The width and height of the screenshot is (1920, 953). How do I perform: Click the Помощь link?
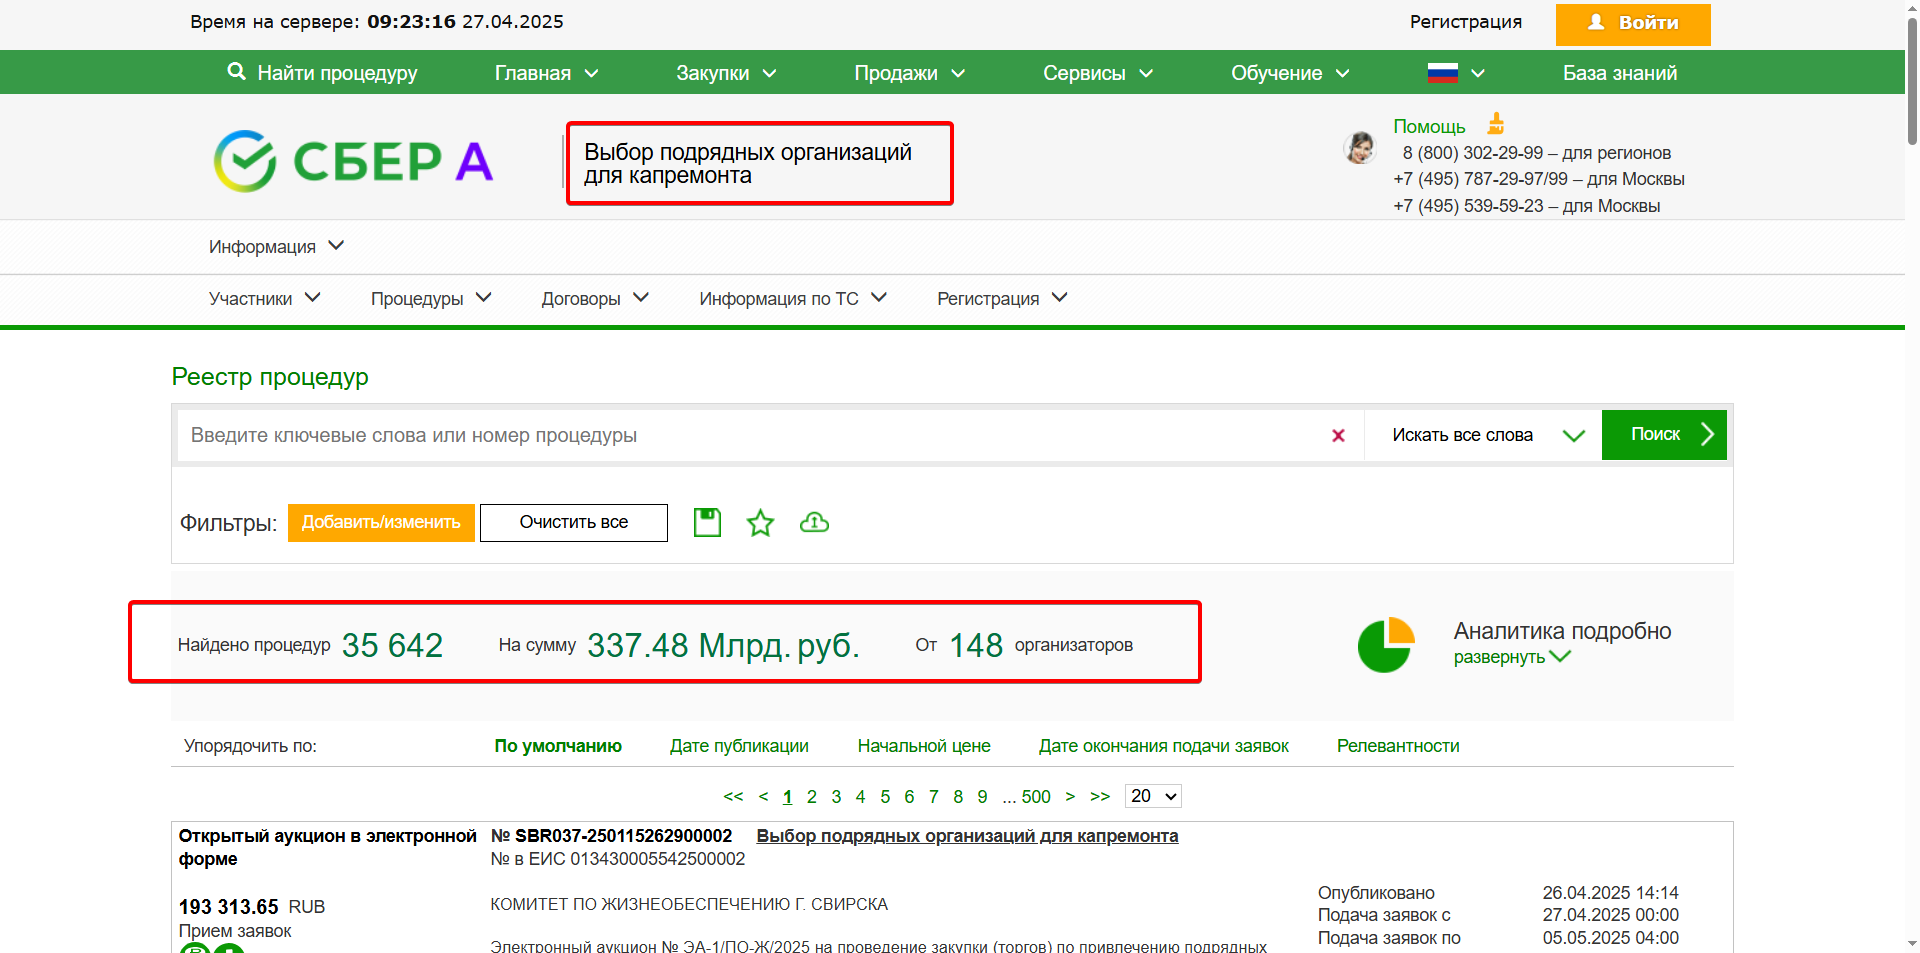coord(1429,126)
